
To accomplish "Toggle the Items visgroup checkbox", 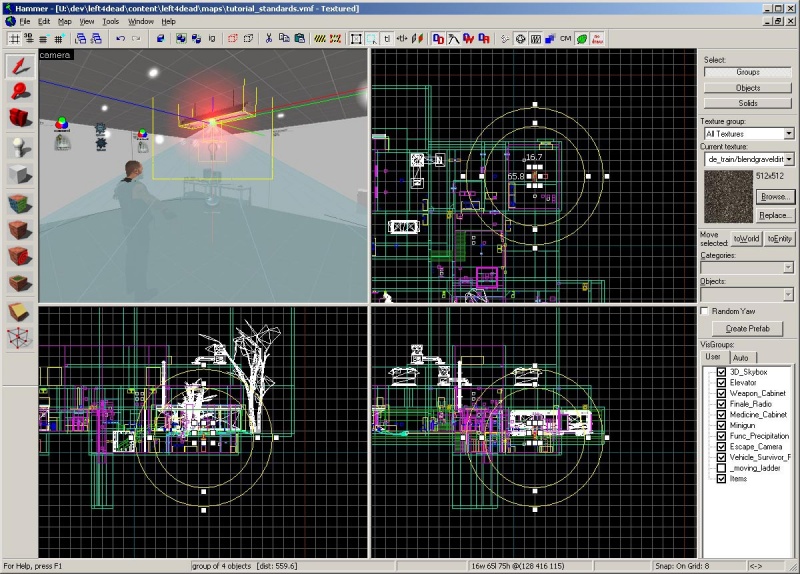I will [x=721, y=479].
